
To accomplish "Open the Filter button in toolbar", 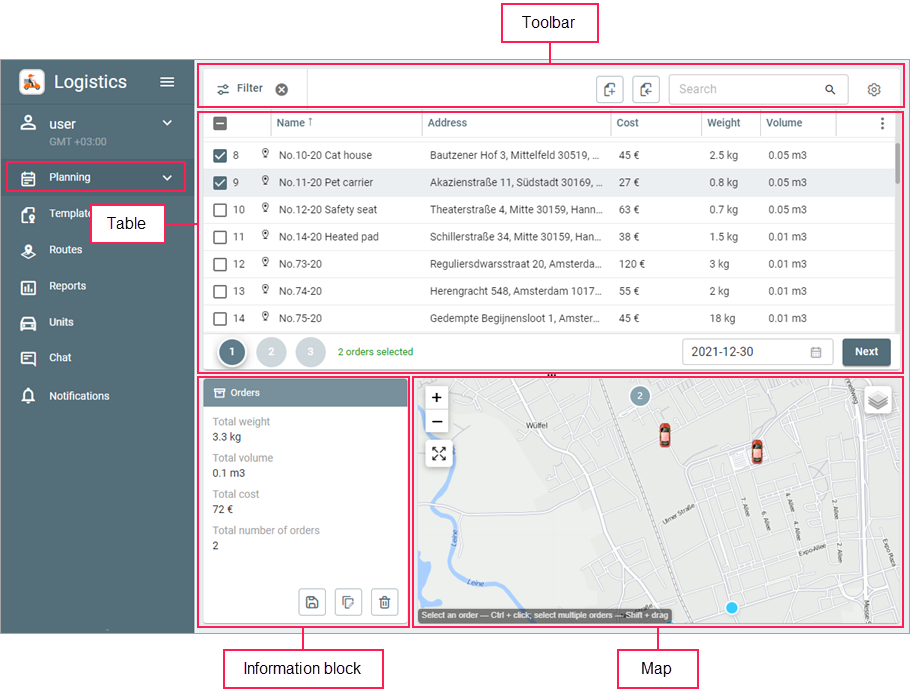I will click(240, 89).
